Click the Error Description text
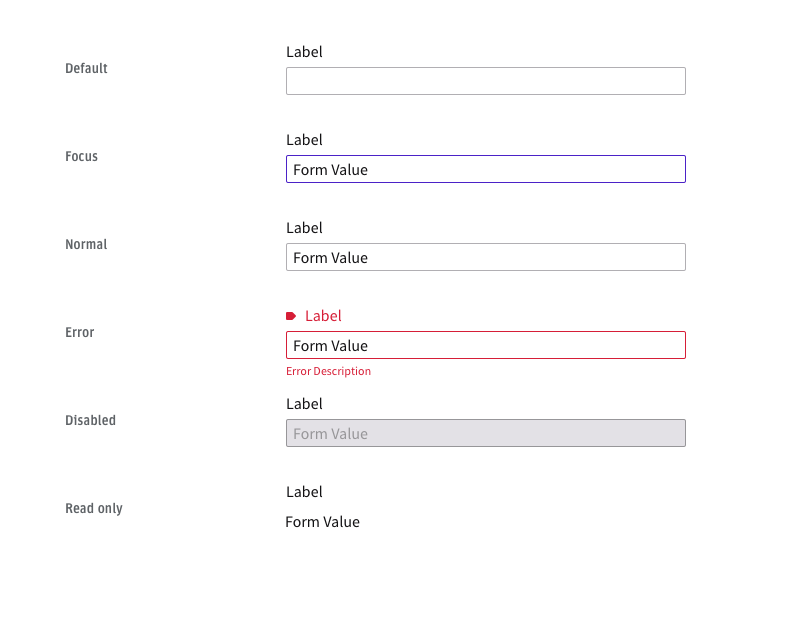The height and width of the screenshot is (642, 800). (328, 371)
